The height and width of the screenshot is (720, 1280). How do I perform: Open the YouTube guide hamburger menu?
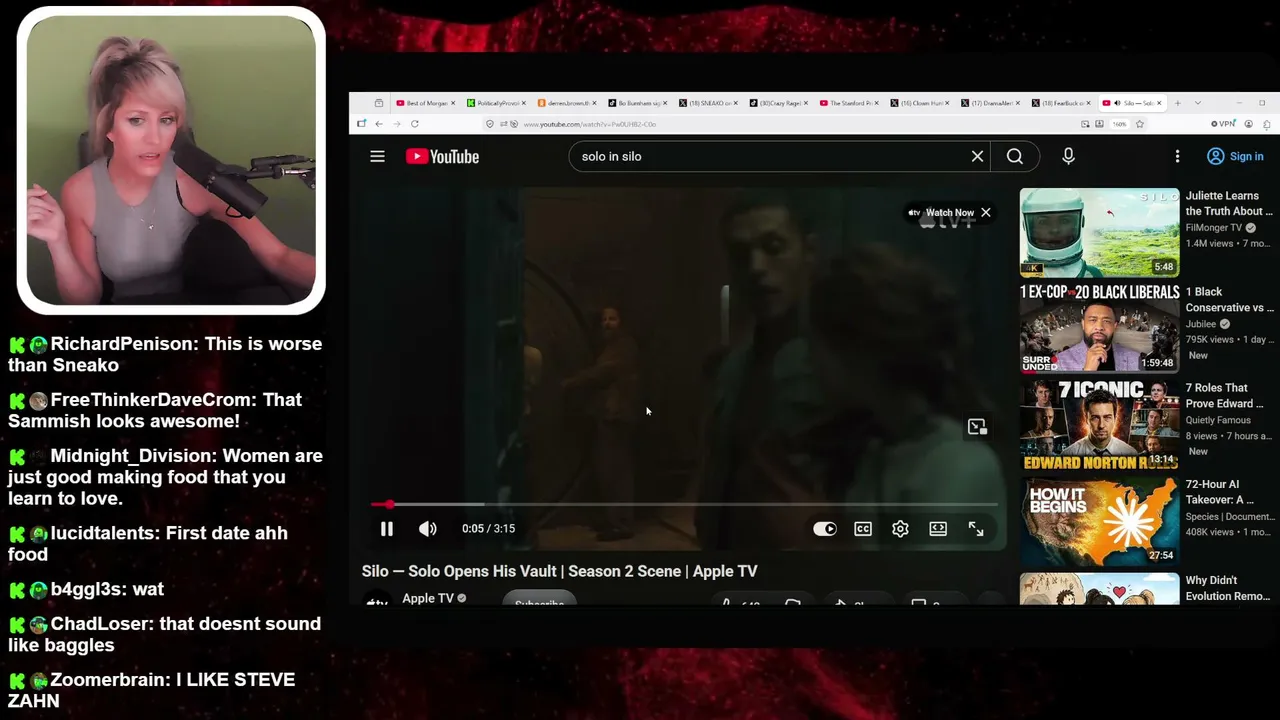(377, 156)
